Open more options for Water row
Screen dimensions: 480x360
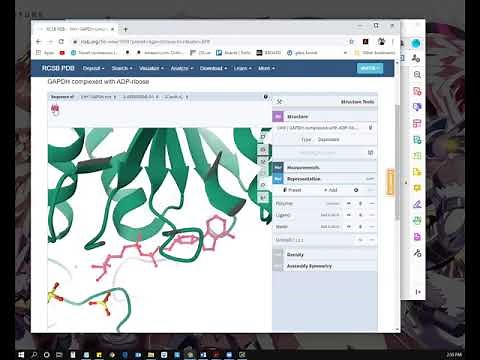tap(372, 227)
